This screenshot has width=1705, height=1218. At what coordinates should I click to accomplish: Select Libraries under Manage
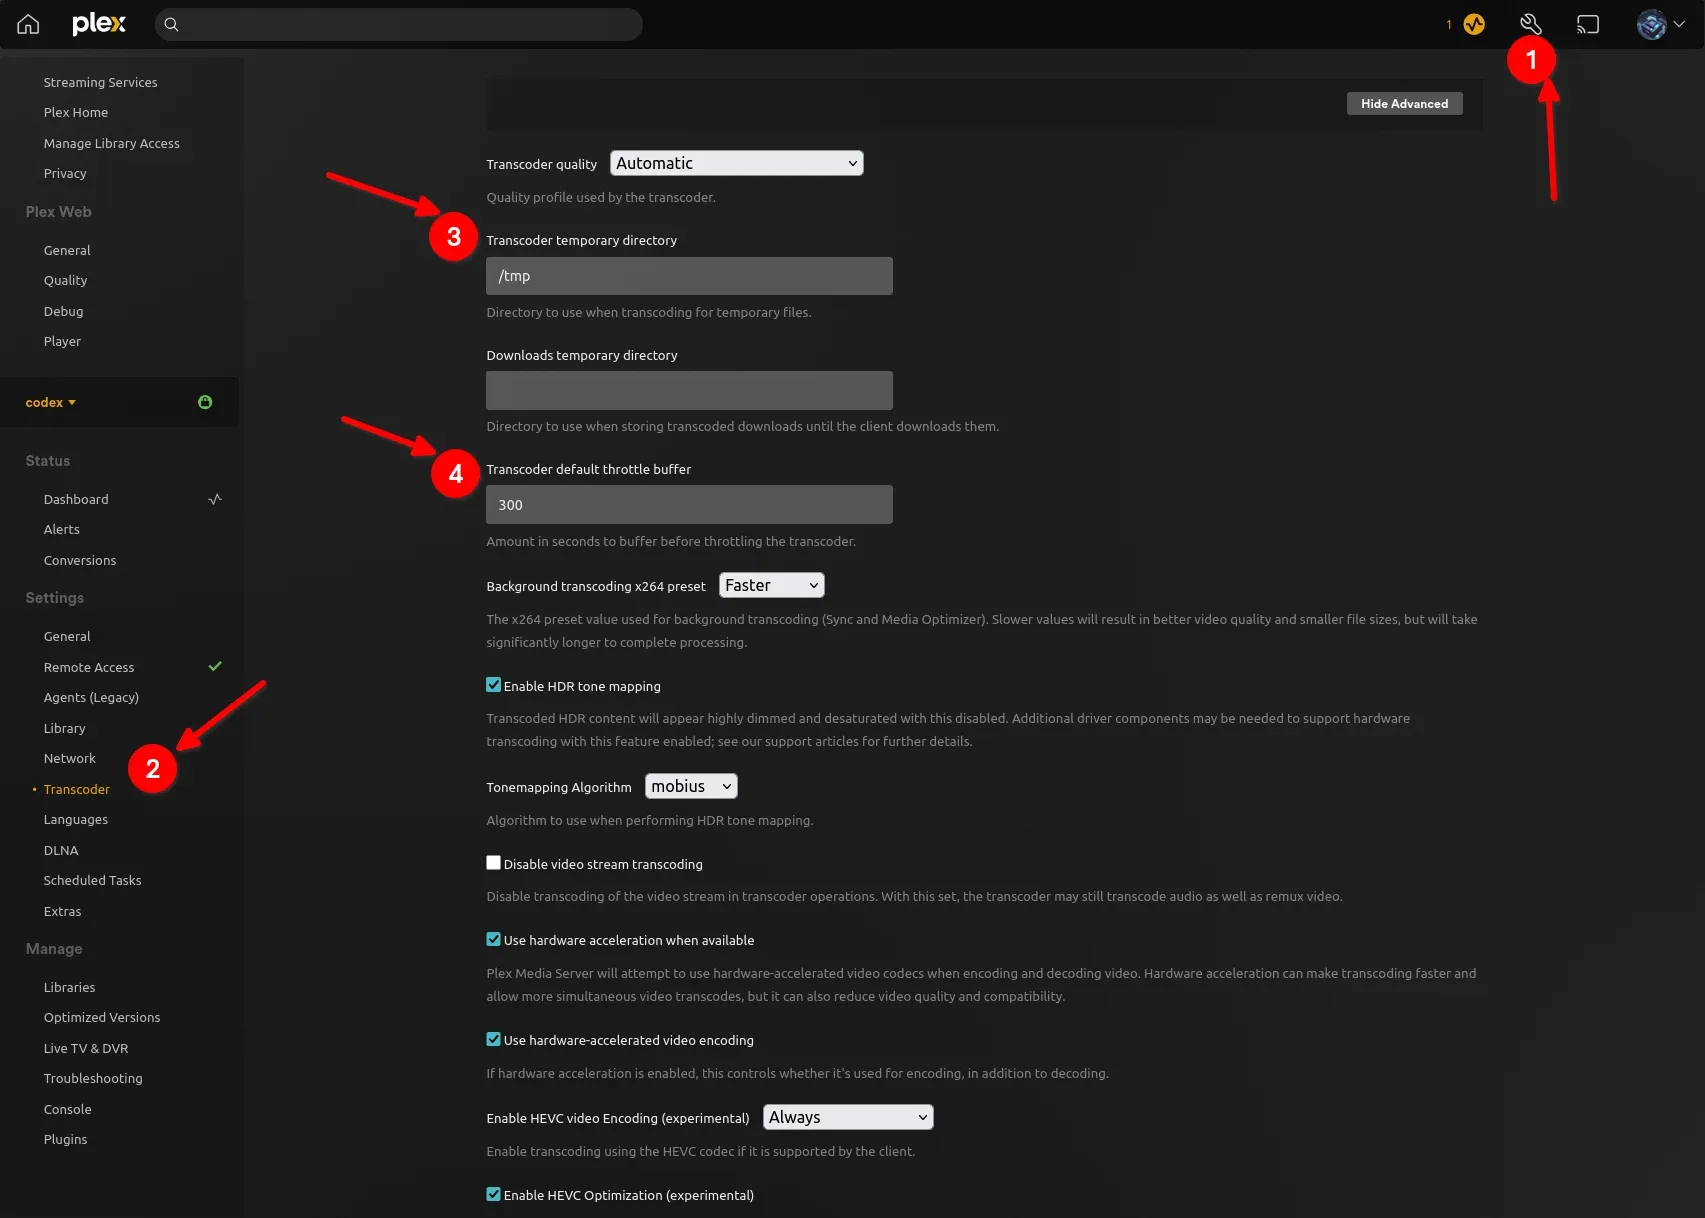(x=69, y=987)
